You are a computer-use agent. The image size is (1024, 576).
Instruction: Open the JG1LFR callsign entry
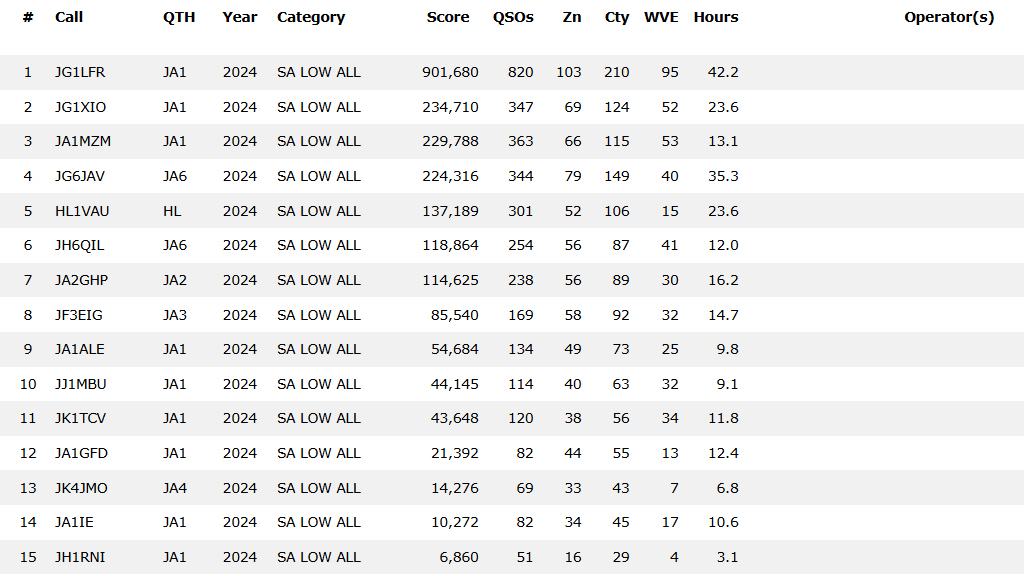80,72
